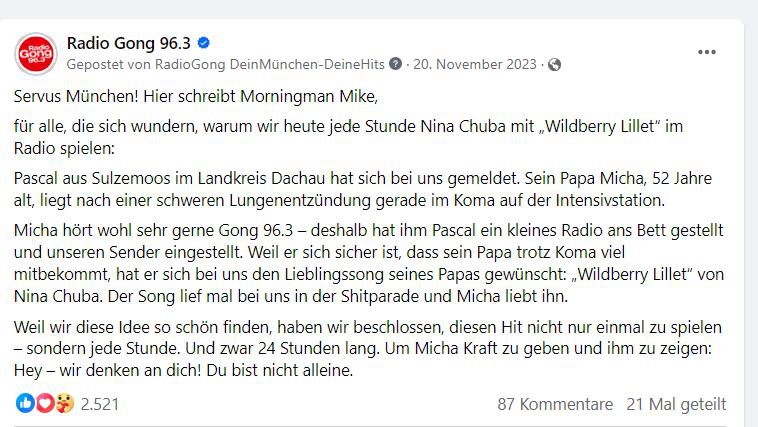Screen dimensions: 758x427
Task: Click the question mark info icon
Action: [395, 64]
